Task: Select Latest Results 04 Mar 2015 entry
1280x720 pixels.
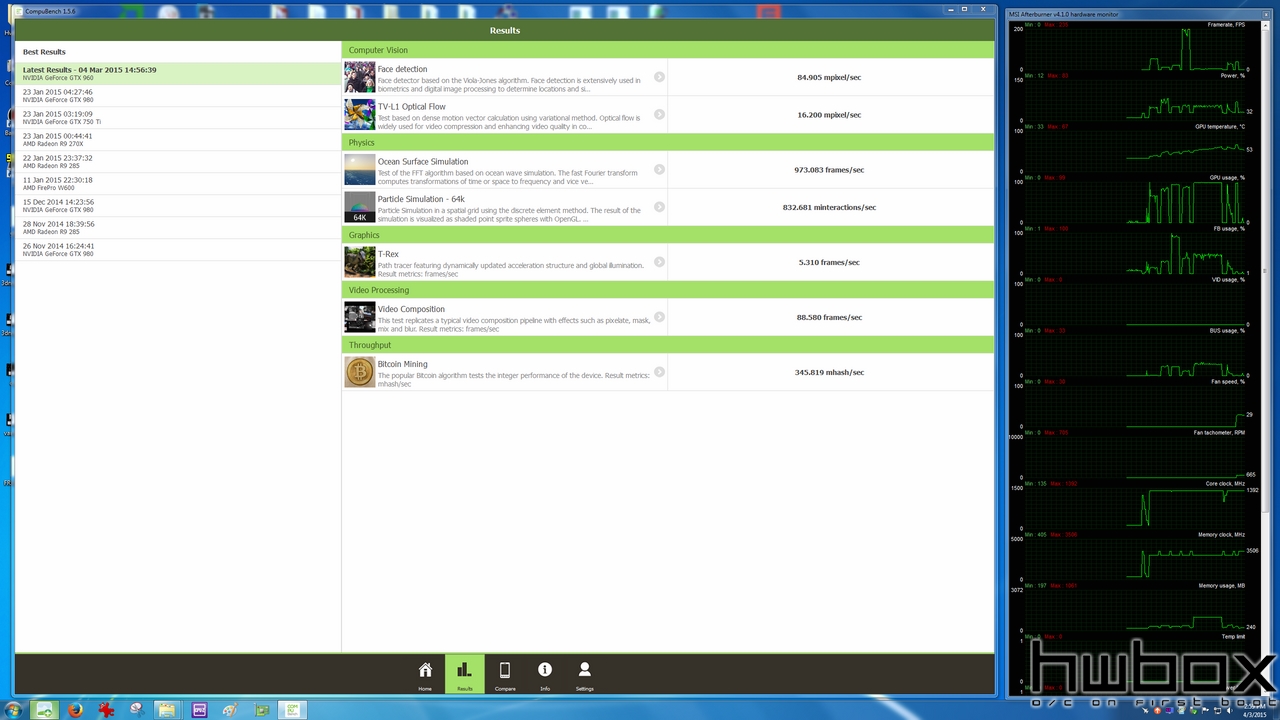Action: [x=178, y=74]
